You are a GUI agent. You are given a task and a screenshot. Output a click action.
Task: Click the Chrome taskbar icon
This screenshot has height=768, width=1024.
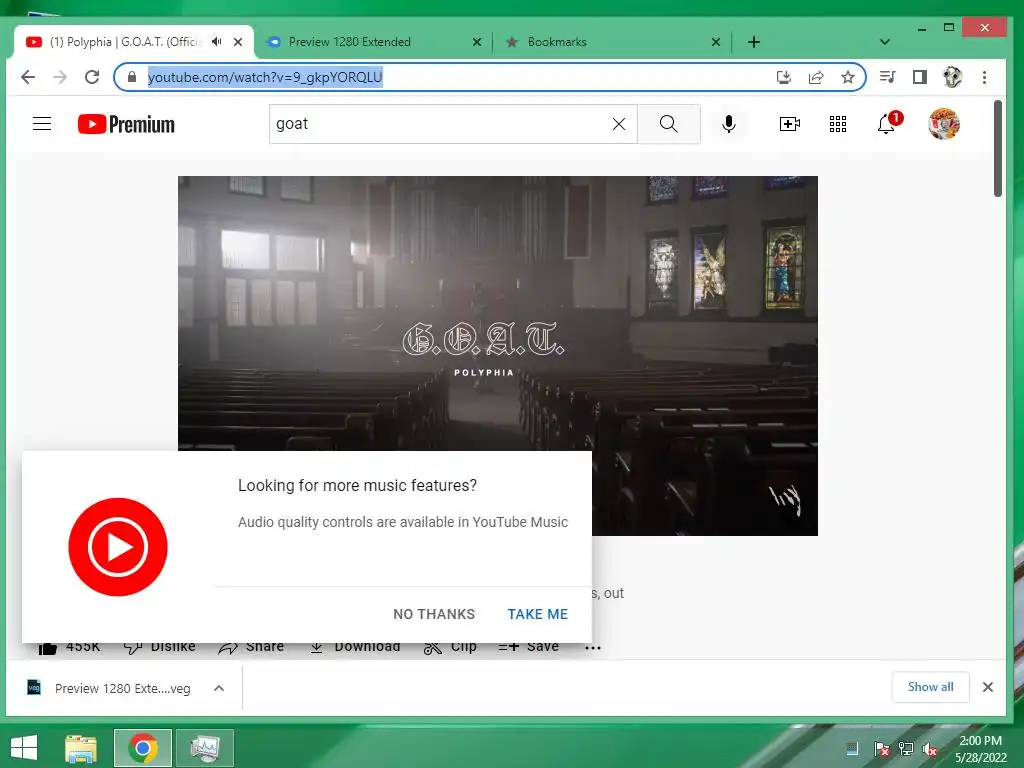pos(143,748)
